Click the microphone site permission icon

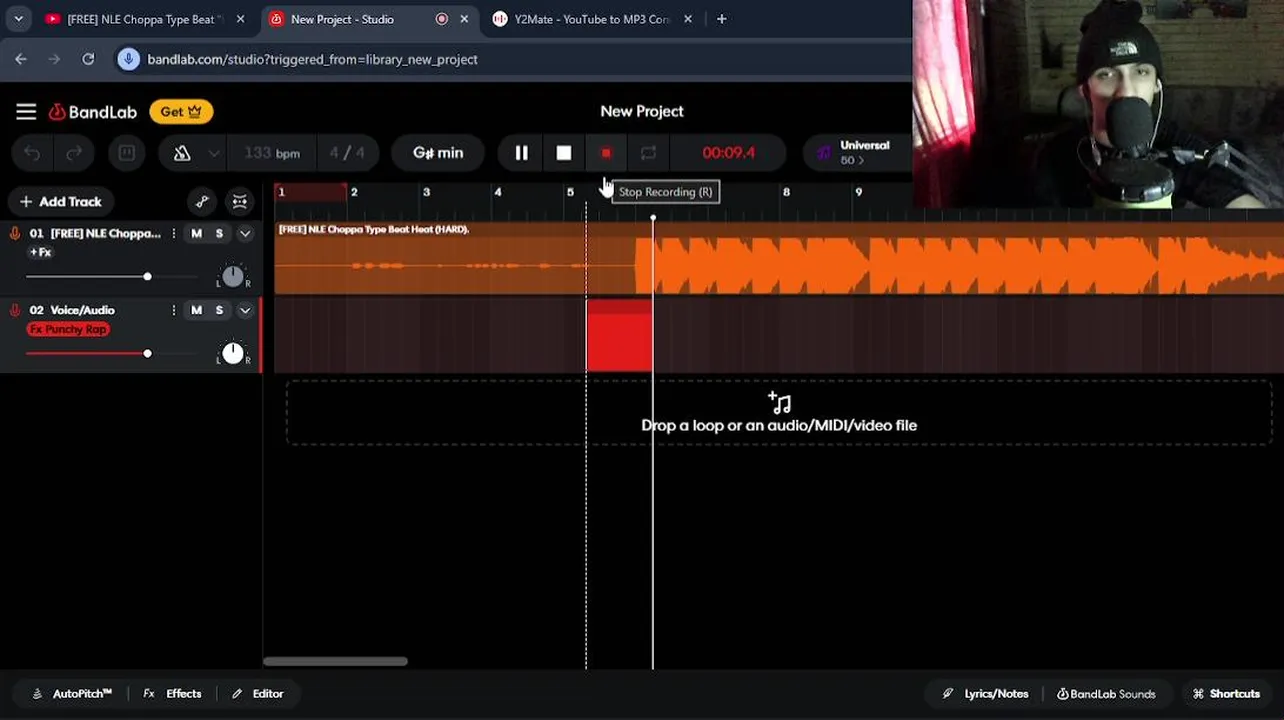click(128, 59)
